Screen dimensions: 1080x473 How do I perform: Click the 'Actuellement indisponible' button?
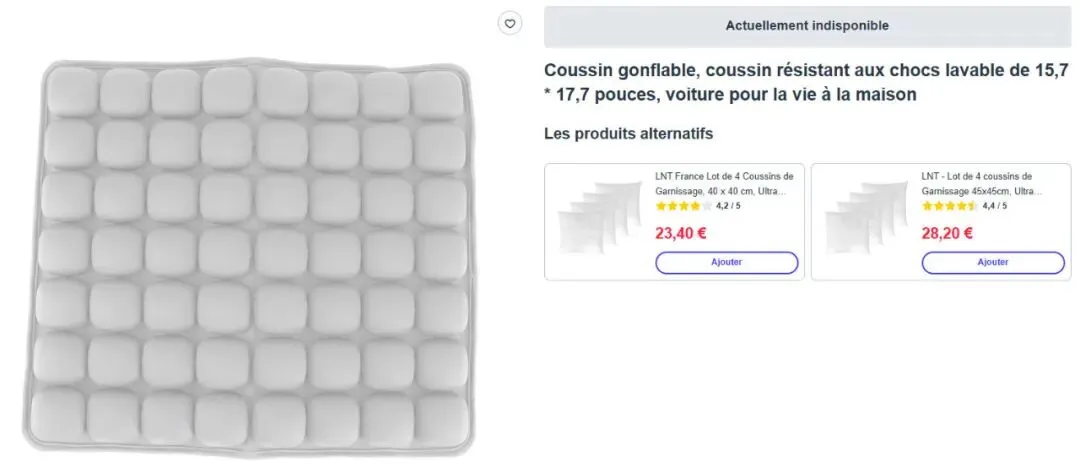pos(807,26)
